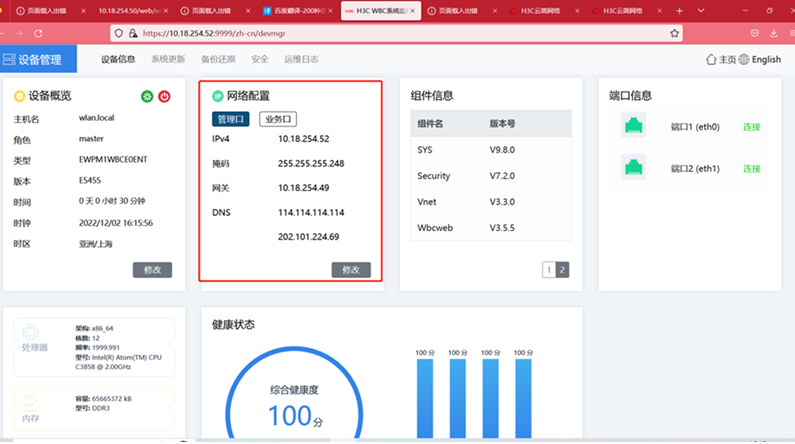Image resolution: width=795 pixels, height=444 pixels.
Task: Click the 内存 memory icon
Action: pos(30,403)
